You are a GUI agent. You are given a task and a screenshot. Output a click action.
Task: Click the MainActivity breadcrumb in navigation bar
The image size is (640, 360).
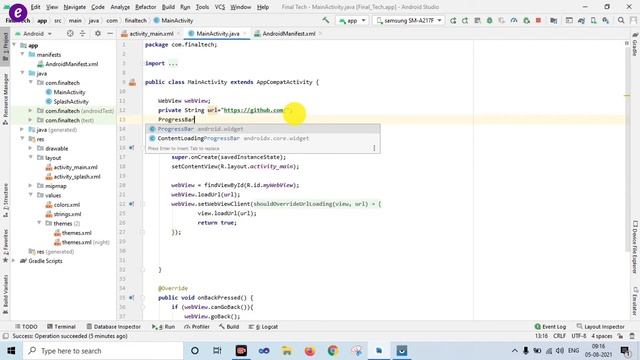click(173, 20)
